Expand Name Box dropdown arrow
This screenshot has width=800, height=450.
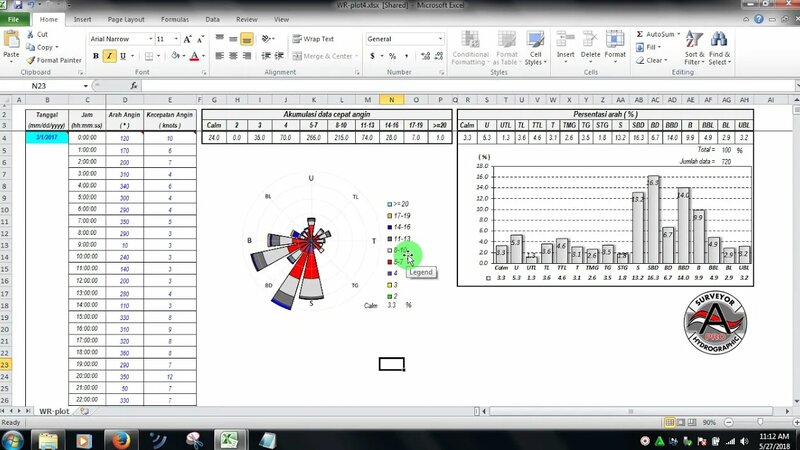(85, 86)
